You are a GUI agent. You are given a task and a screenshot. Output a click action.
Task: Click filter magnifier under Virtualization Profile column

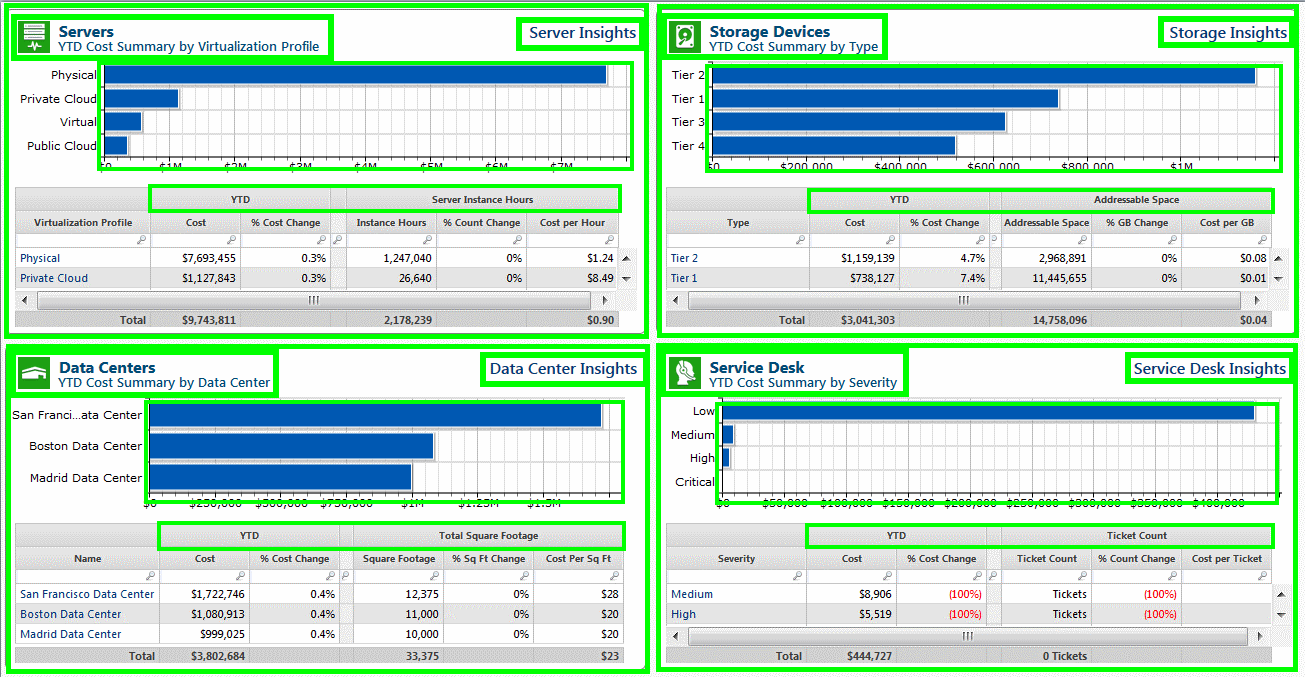[142, 240]
